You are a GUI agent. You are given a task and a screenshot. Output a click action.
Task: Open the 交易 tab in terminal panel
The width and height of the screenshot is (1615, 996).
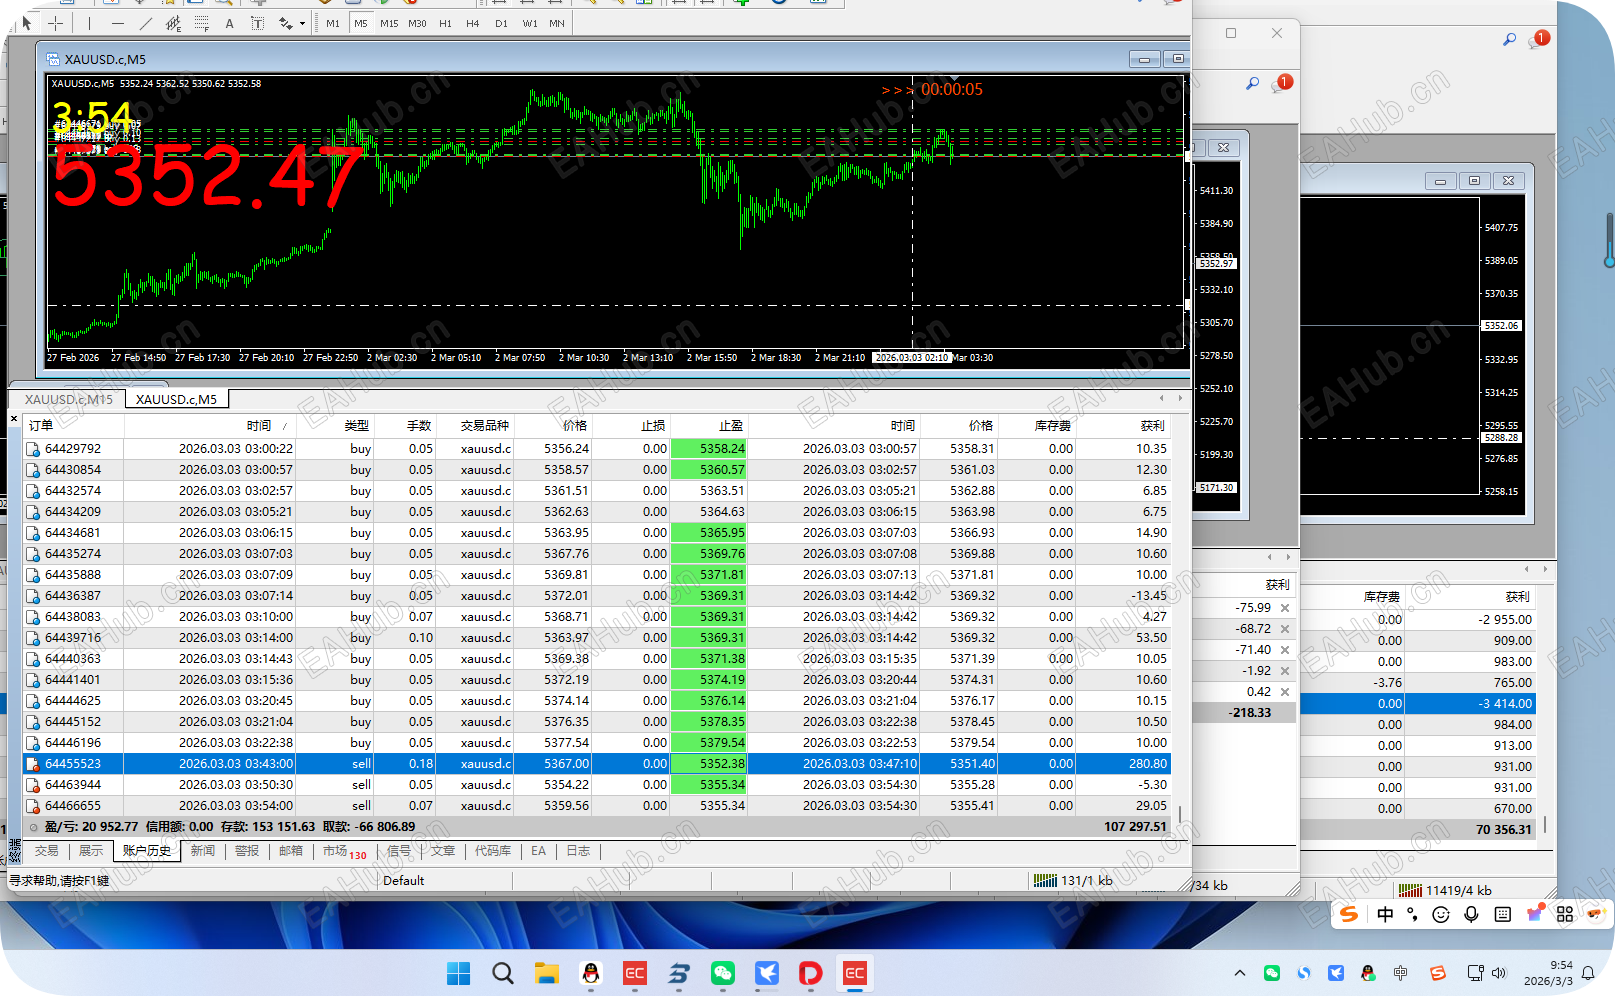pyautogui.click(x=47, y=851)
